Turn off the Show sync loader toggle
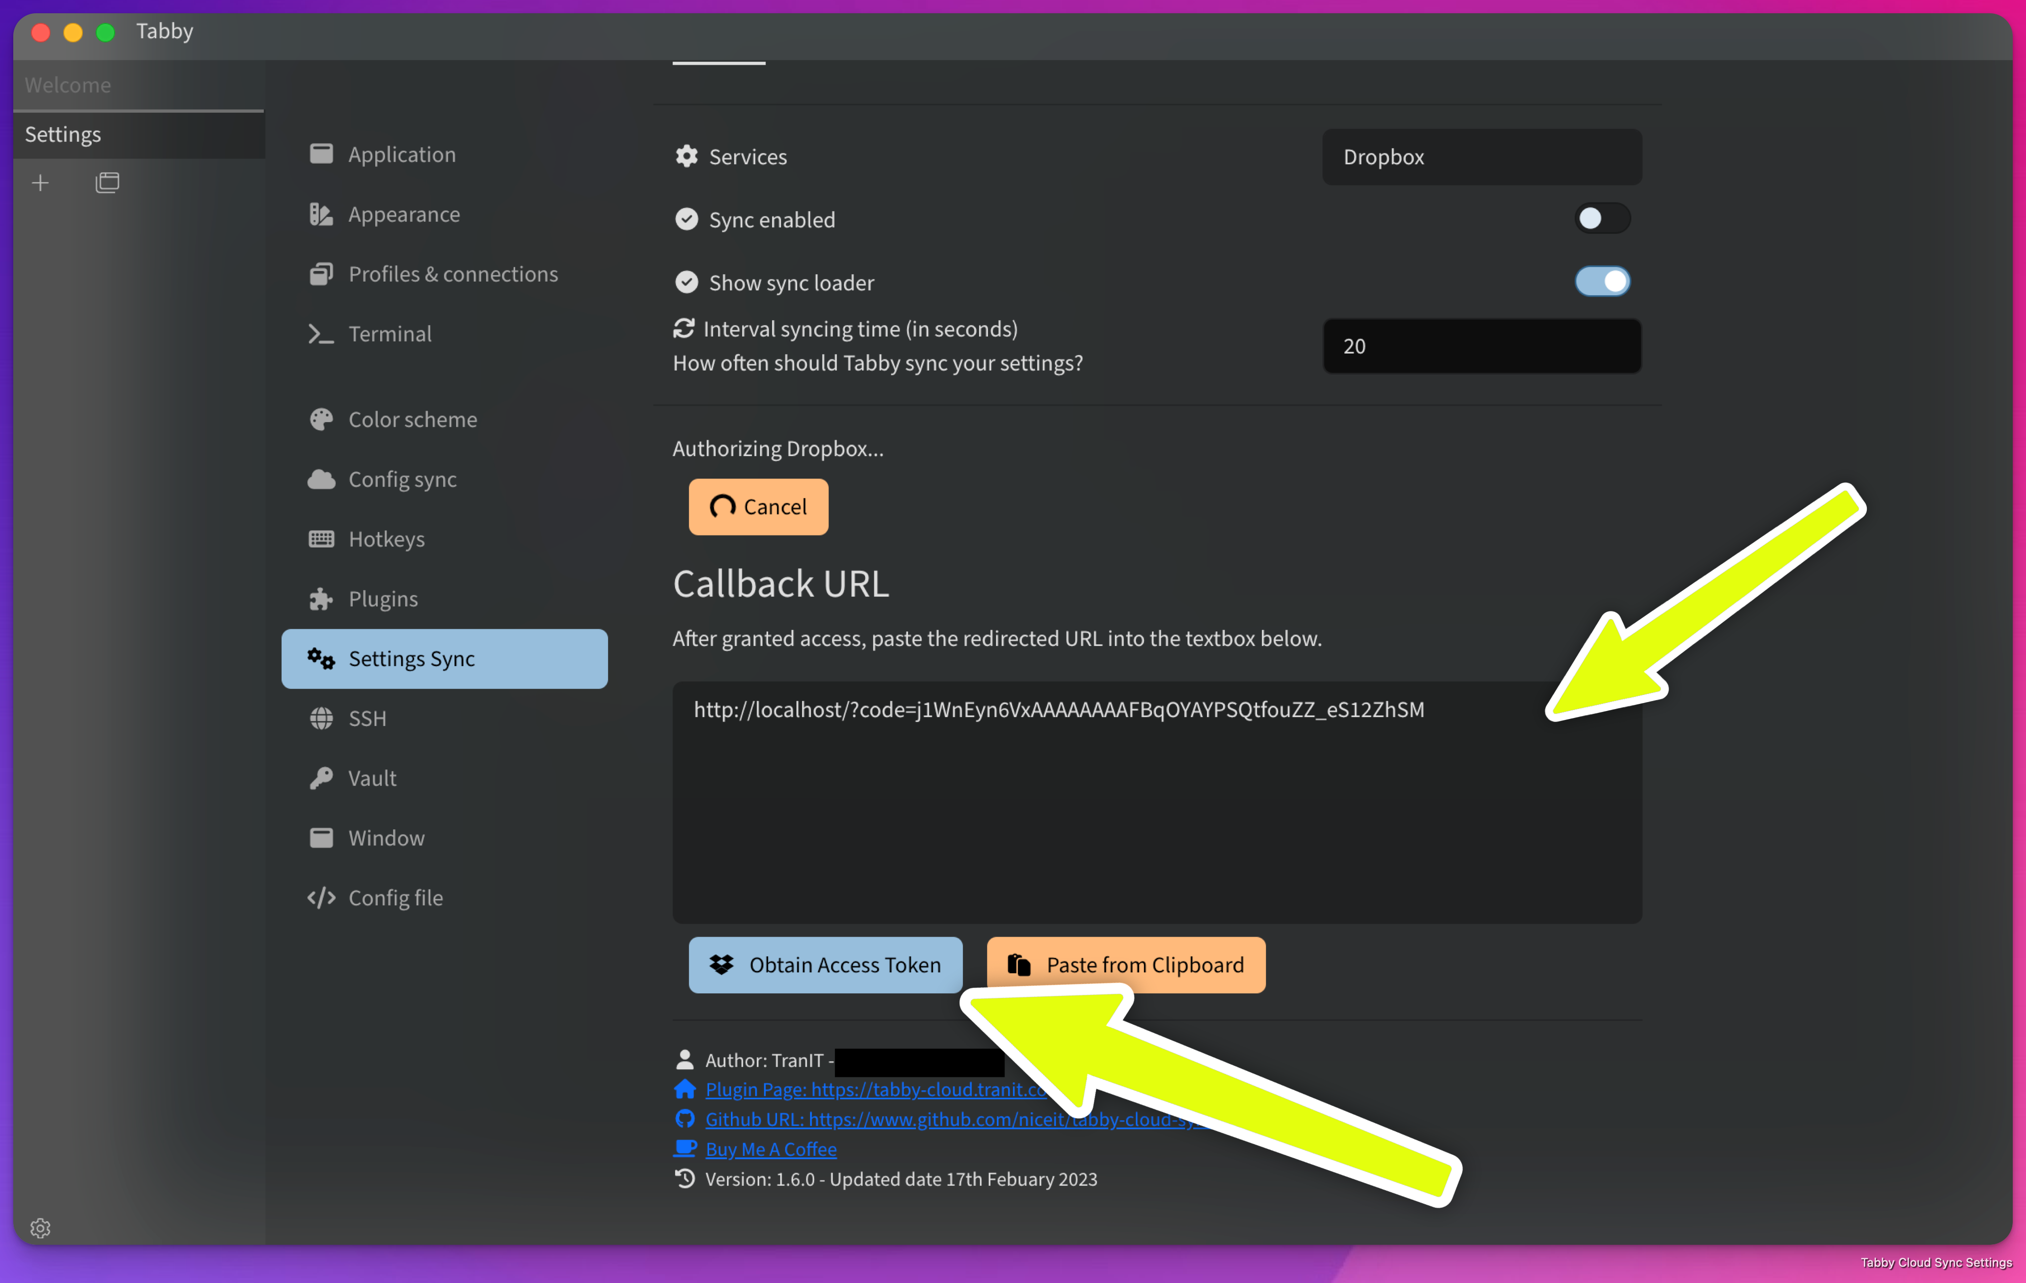This screenshot has width=2026, height=1283. pyautogui.click(x=1602, y=281)
